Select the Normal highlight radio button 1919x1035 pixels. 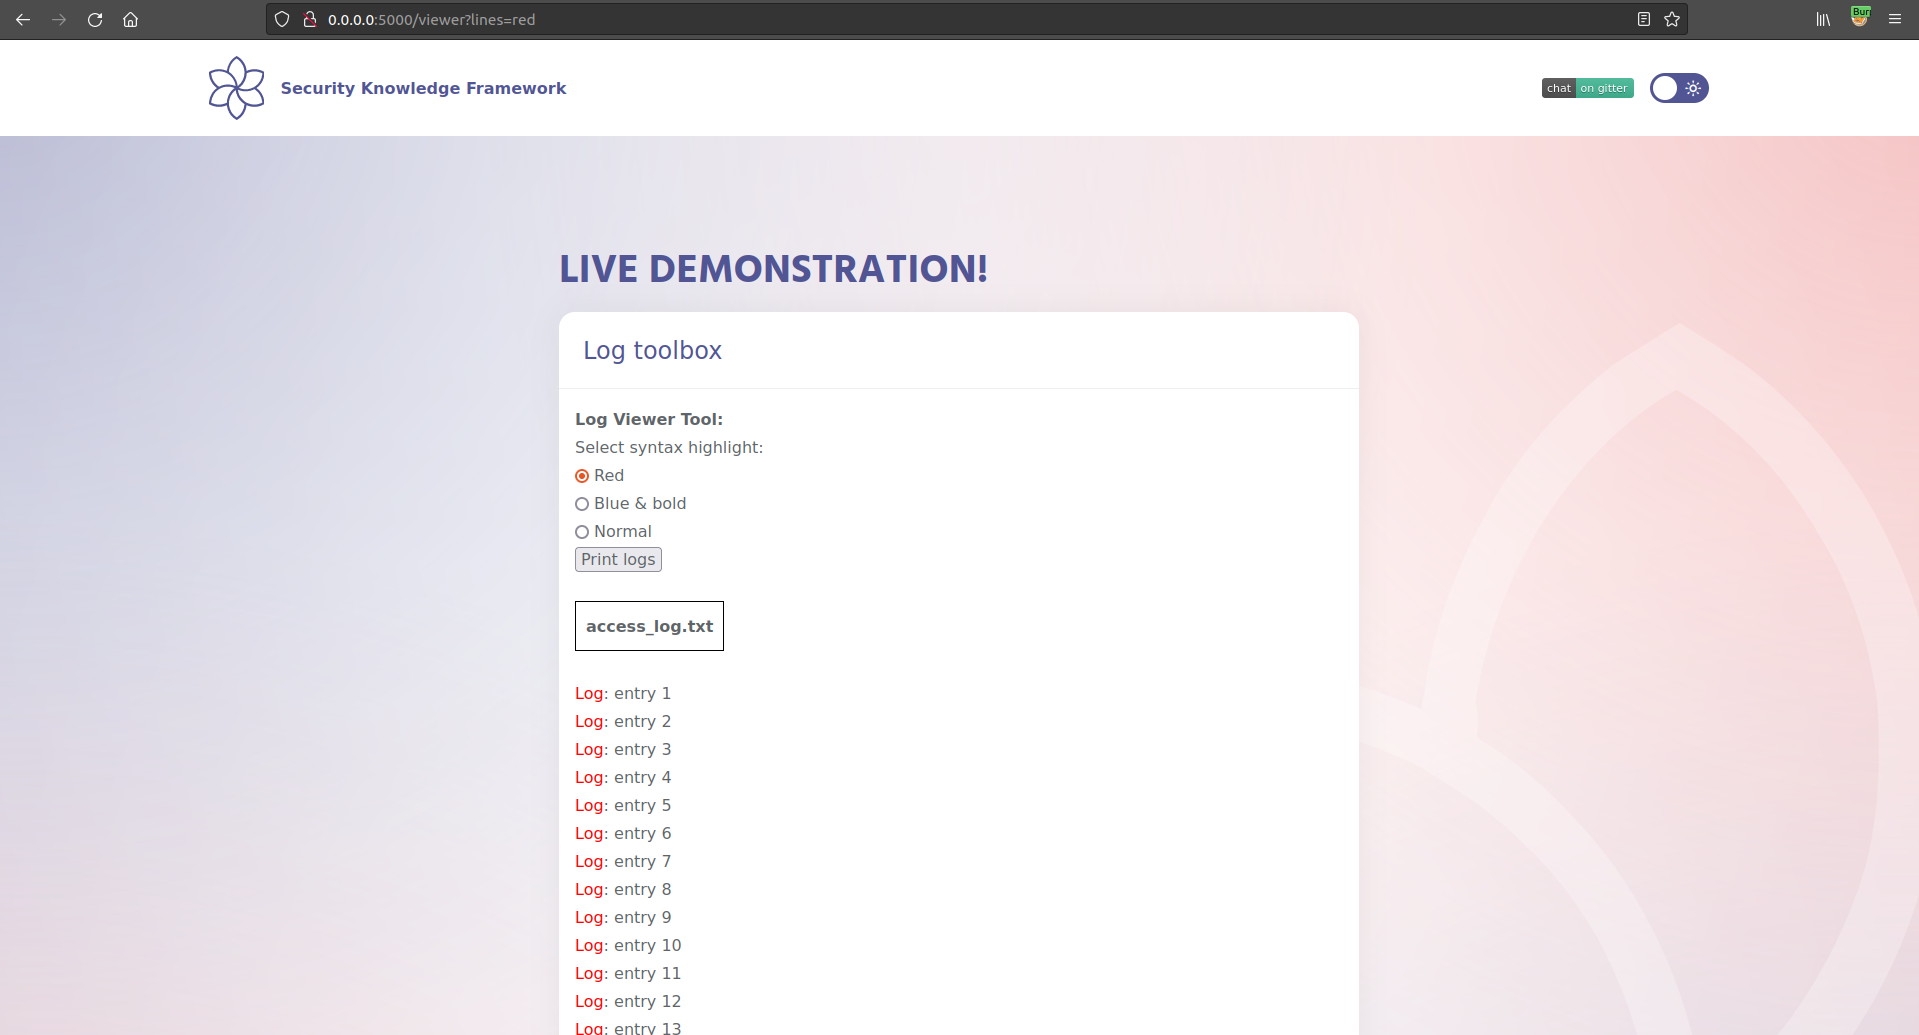[582, 532]
